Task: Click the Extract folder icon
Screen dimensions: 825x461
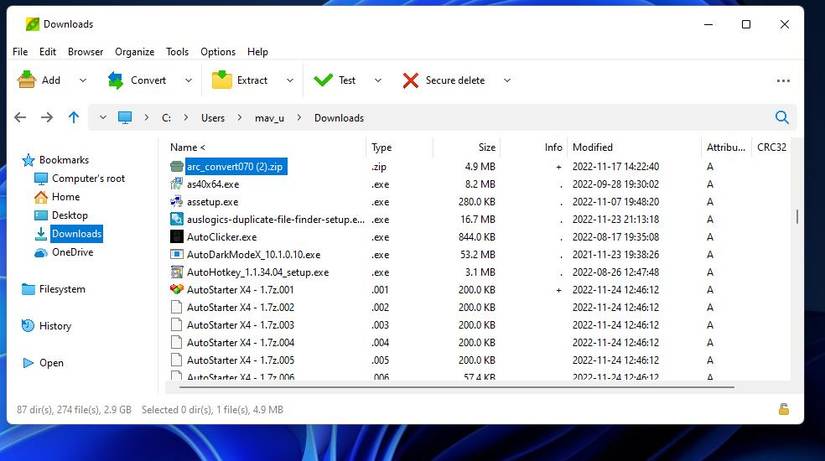Action: tap(222, 80)
